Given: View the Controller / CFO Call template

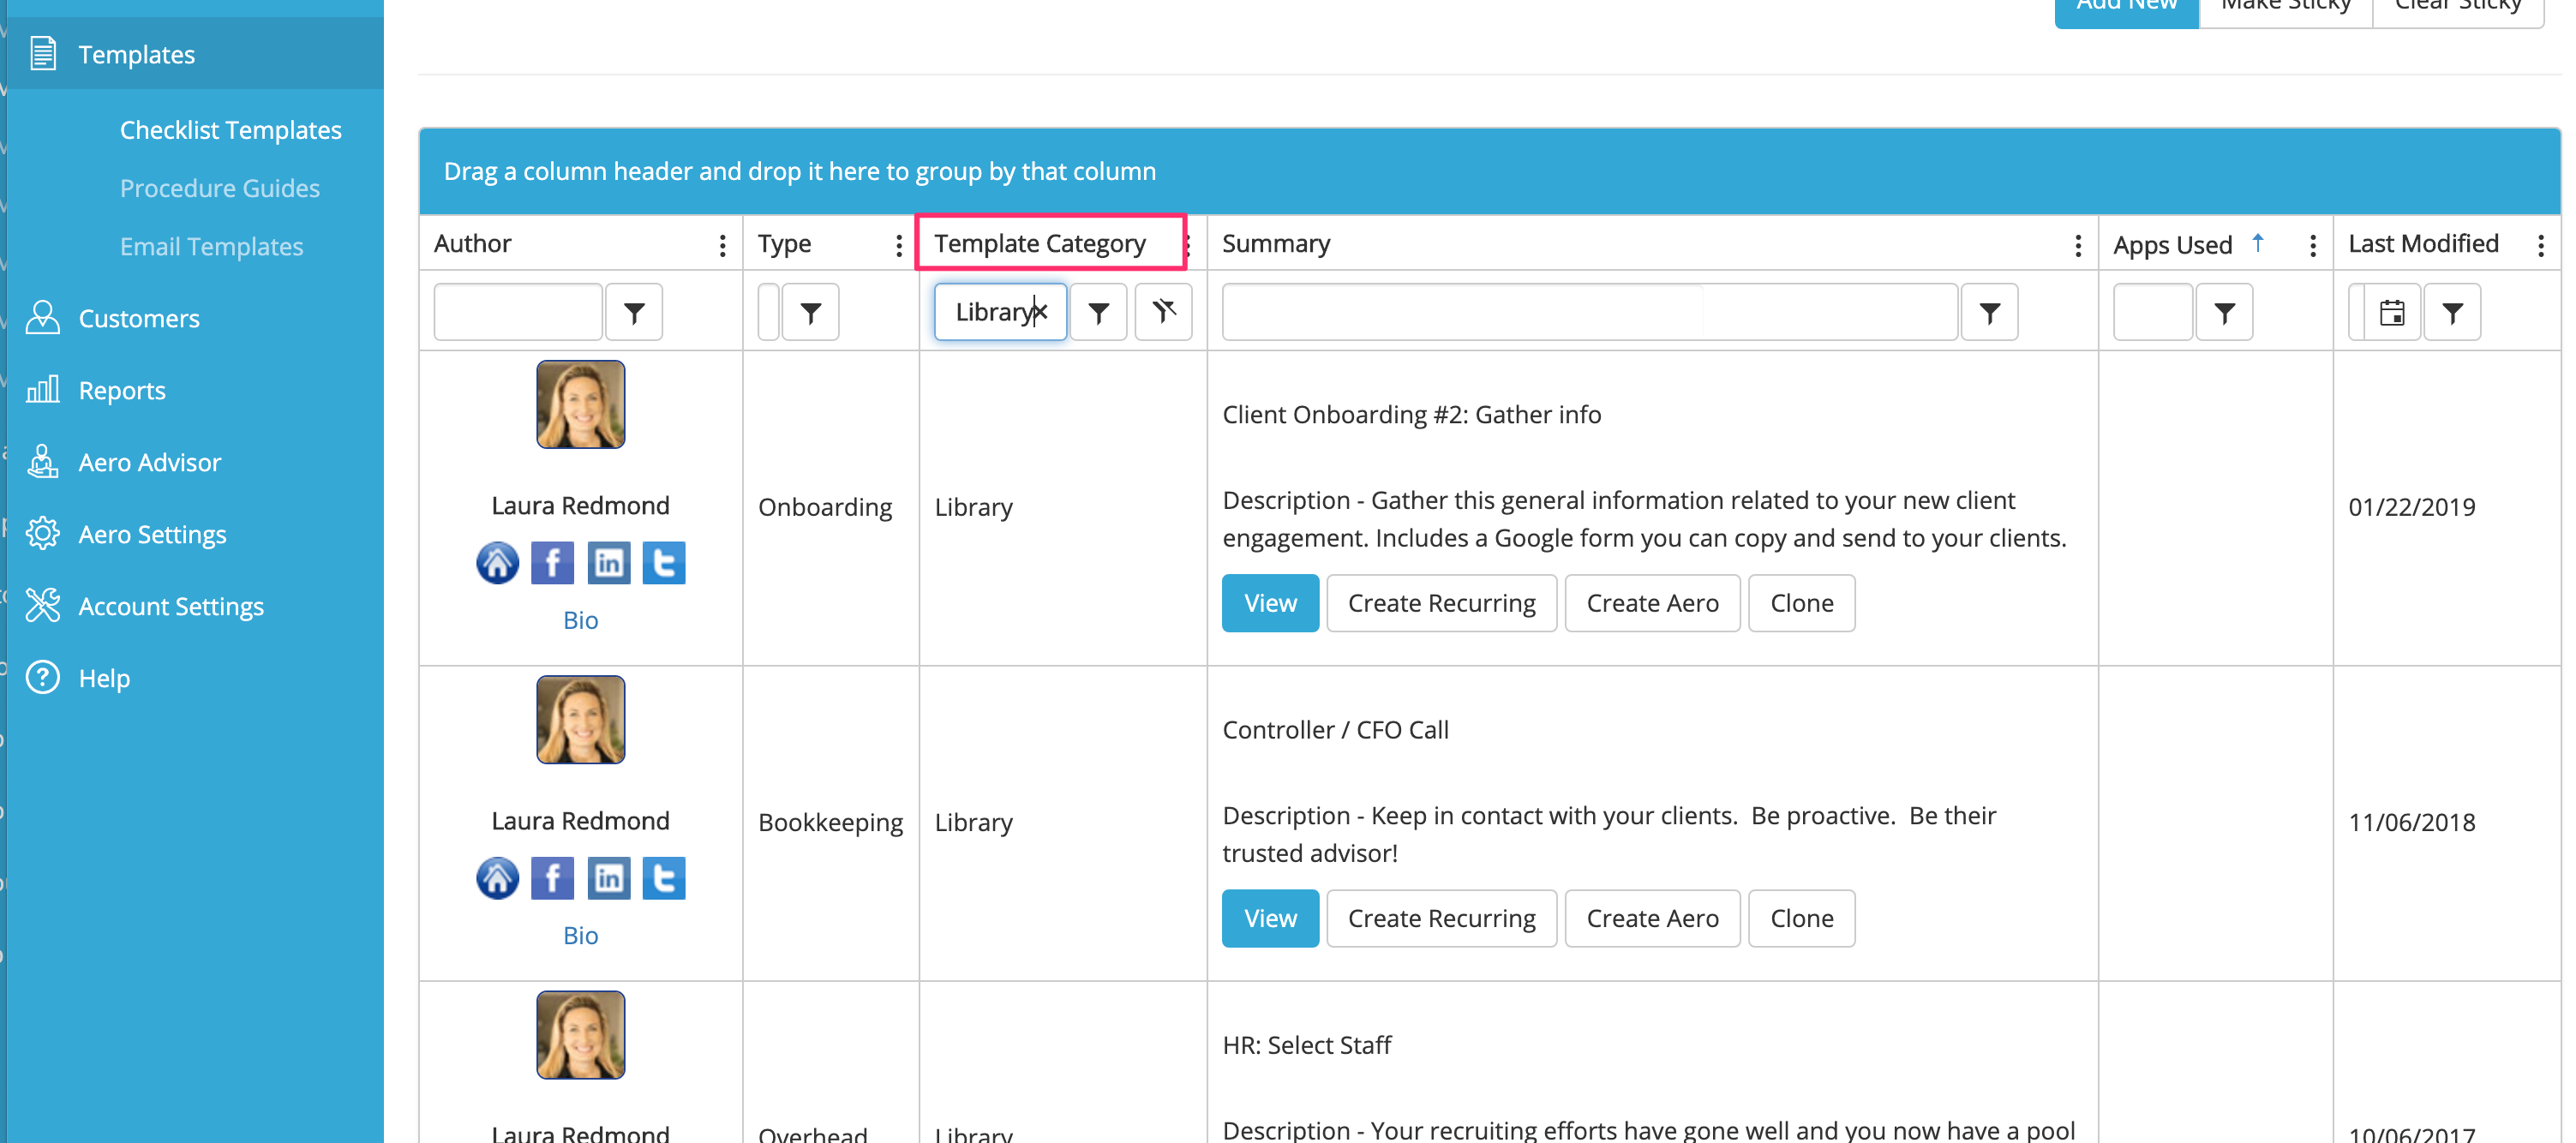Looking at the screenshot, I should pyautogui.click(x=1270, y=918).
